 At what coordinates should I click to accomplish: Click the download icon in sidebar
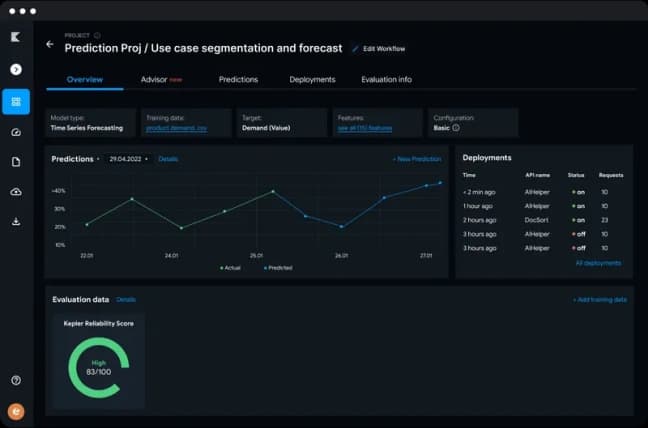16,221
